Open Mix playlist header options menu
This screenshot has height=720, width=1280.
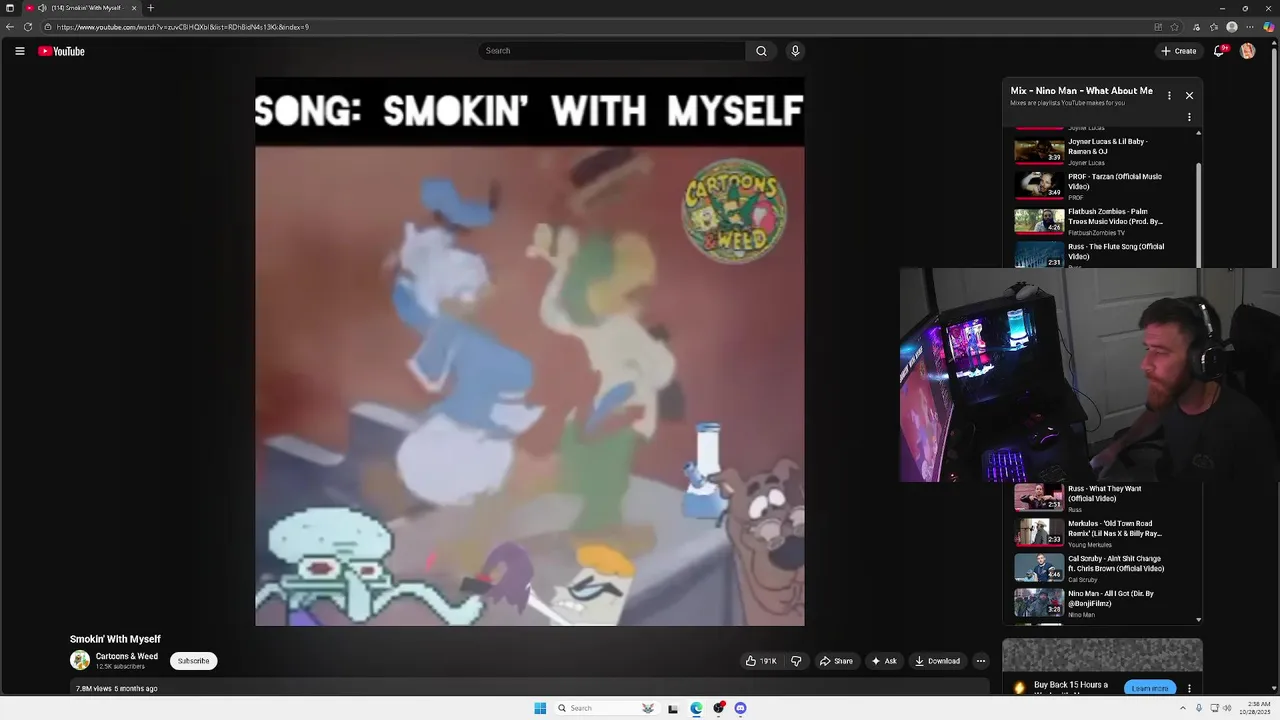point(1169,96)
